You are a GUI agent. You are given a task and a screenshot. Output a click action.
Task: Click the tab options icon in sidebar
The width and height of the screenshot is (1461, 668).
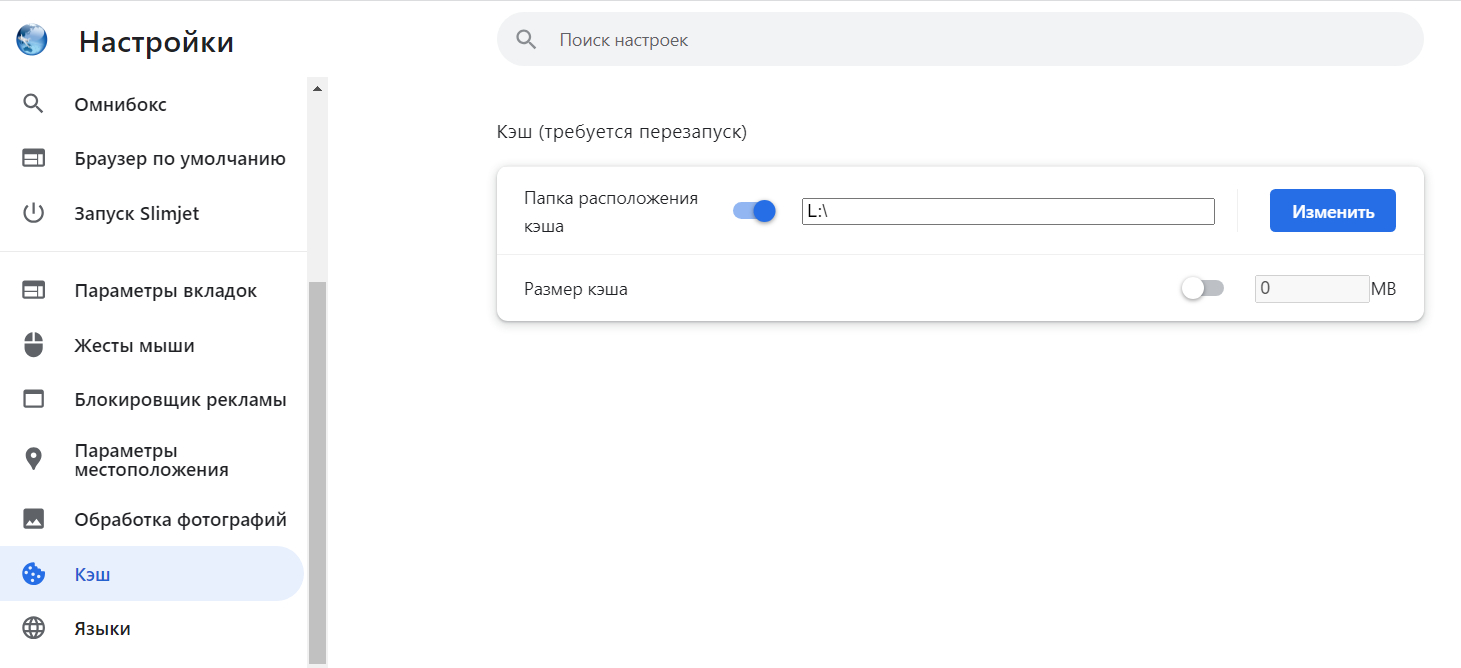tap(34, 291)
